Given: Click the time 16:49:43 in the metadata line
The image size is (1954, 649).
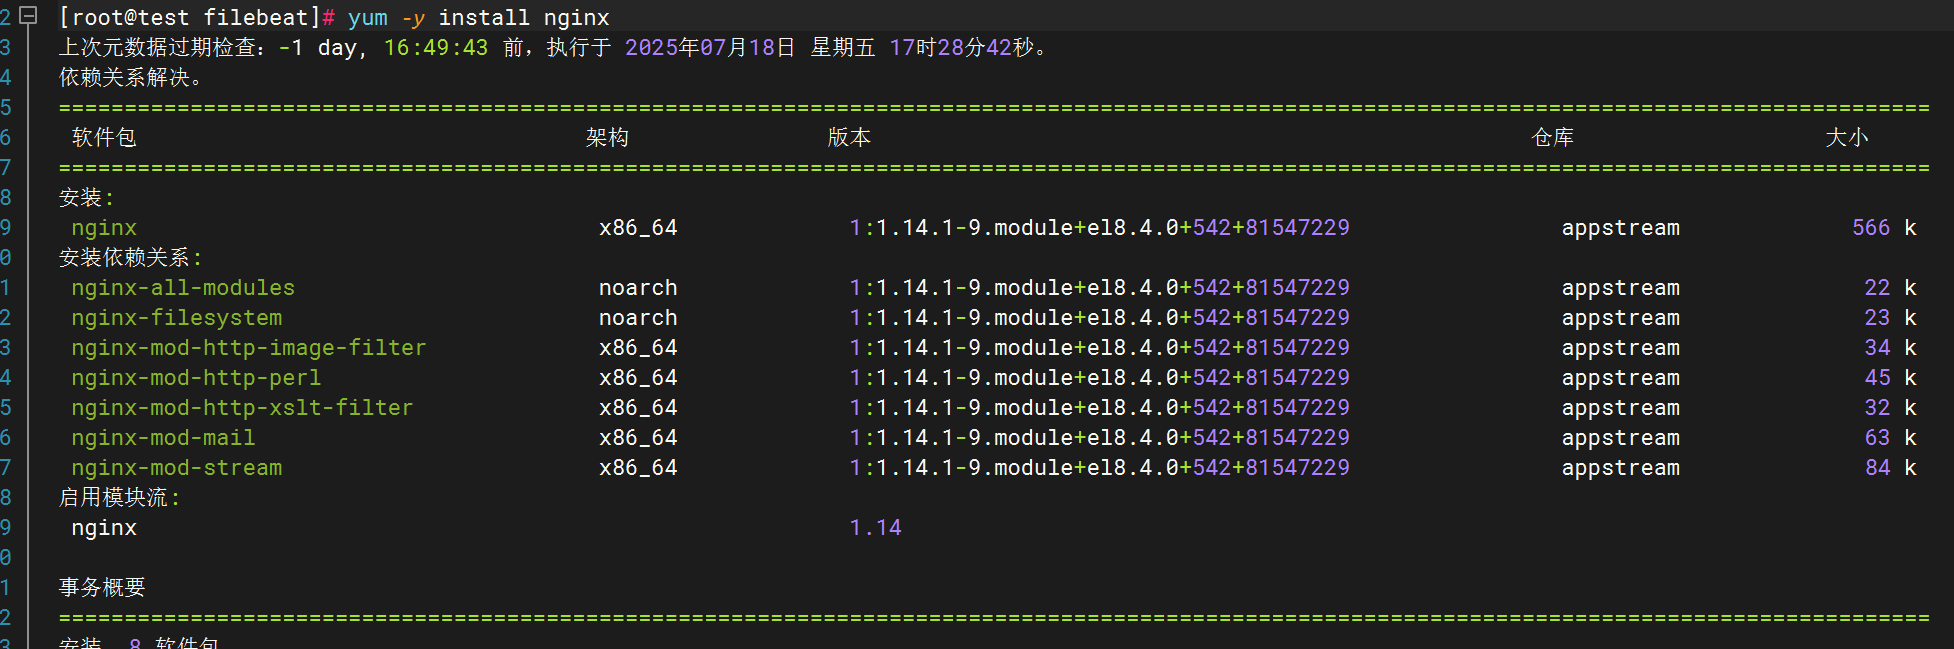Looking at the screenshot, I should (436, 48).
